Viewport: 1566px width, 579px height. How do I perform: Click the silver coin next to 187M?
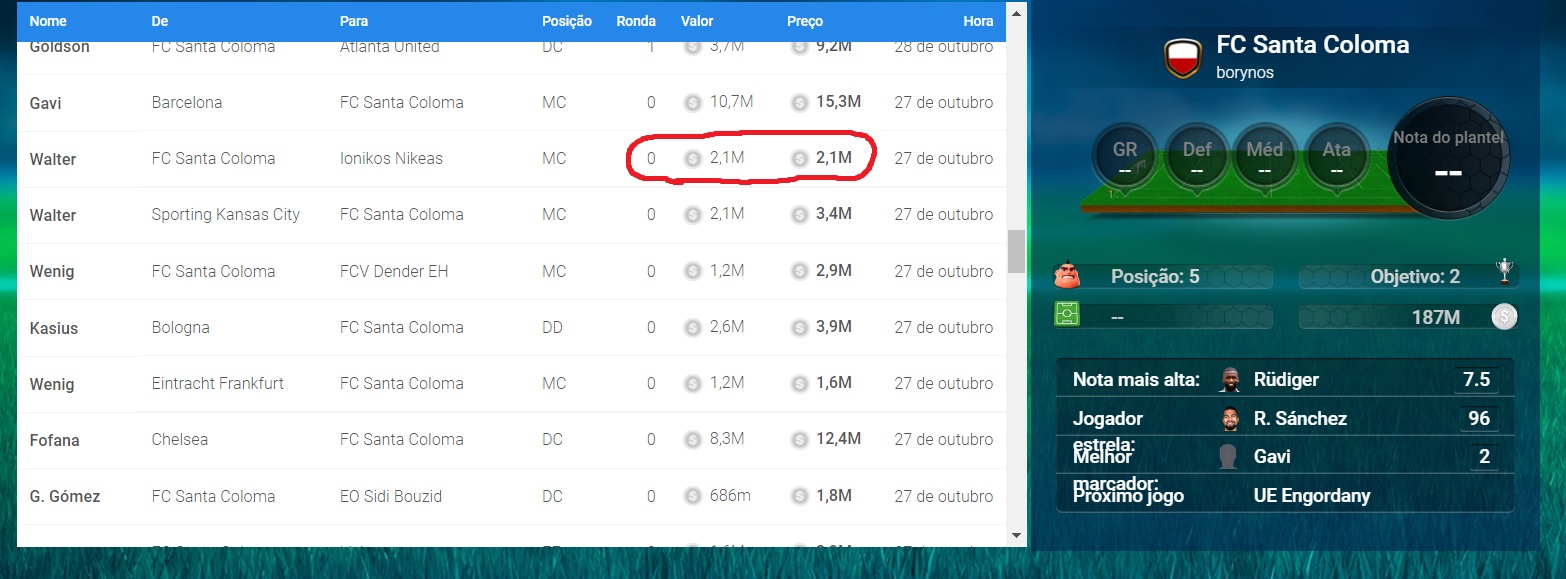1504,317
